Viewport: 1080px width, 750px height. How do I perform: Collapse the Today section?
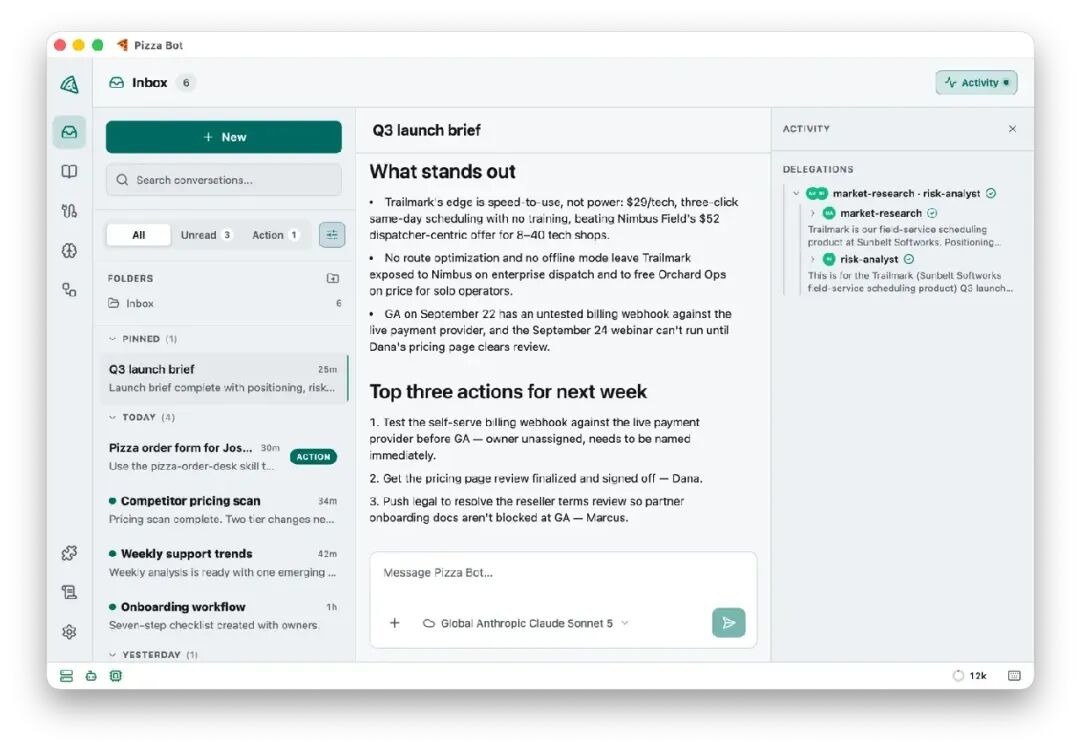tap(112, 417)
